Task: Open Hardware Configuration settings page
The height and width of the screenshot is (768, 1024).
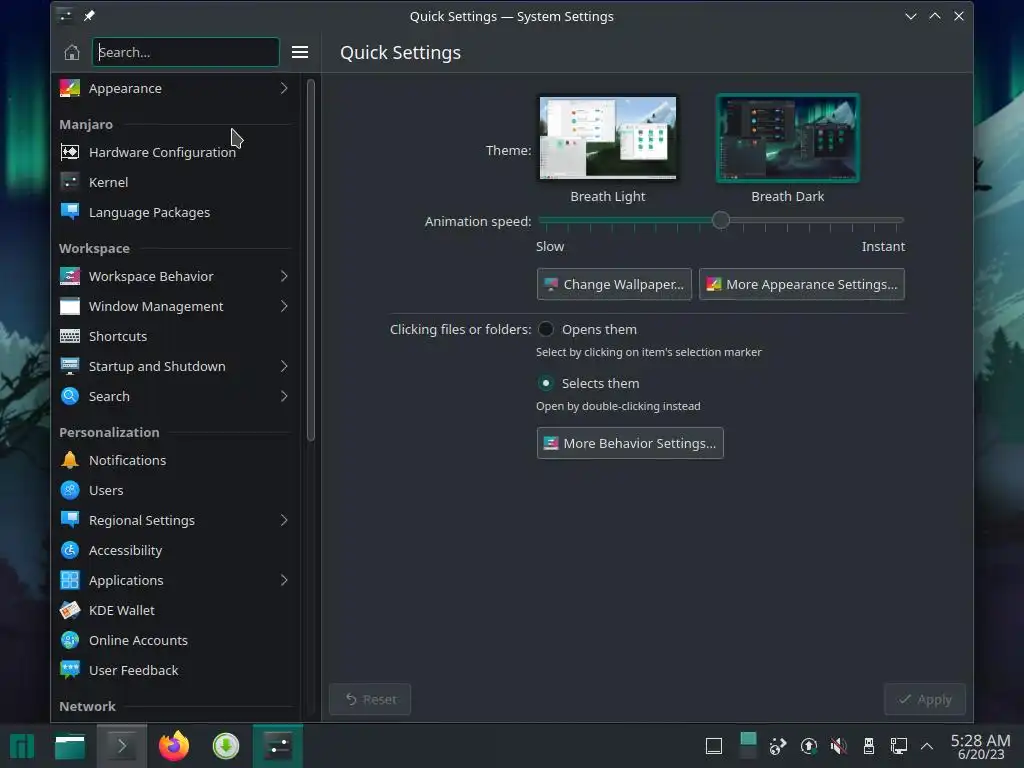Action: tap(175, 152)
